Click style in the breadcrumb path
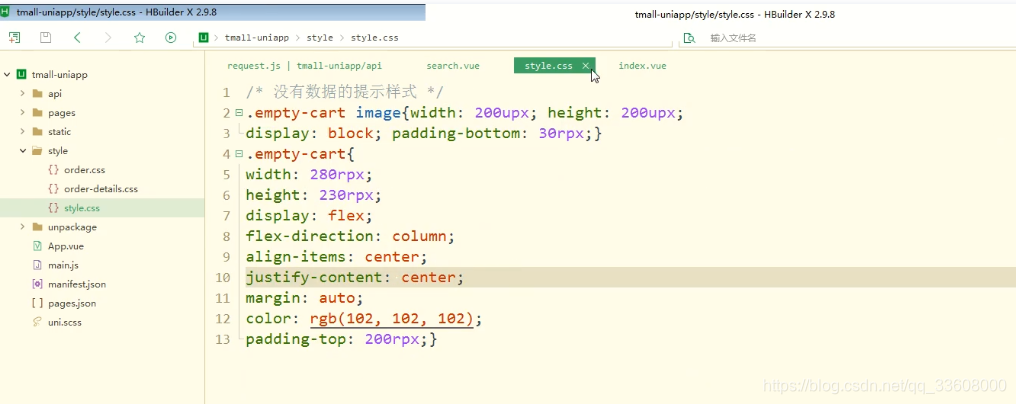The height and width of the screenshot is (404, 1016). click(319, 38)
